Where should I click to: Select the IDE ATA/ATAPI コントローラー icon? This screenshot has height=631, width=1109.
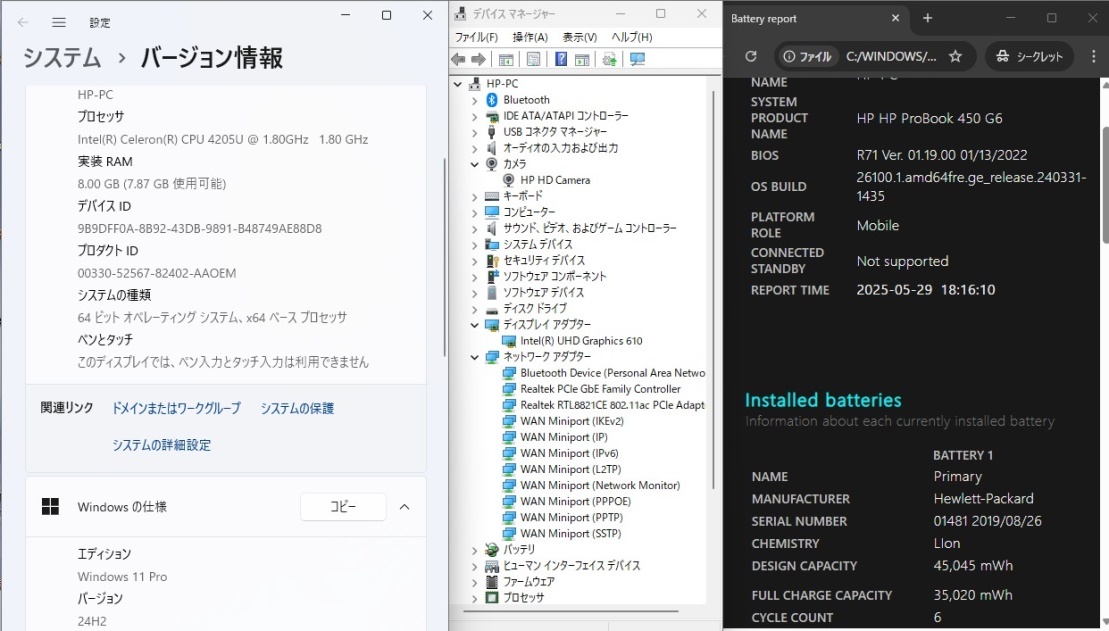(x=492, y=115)
